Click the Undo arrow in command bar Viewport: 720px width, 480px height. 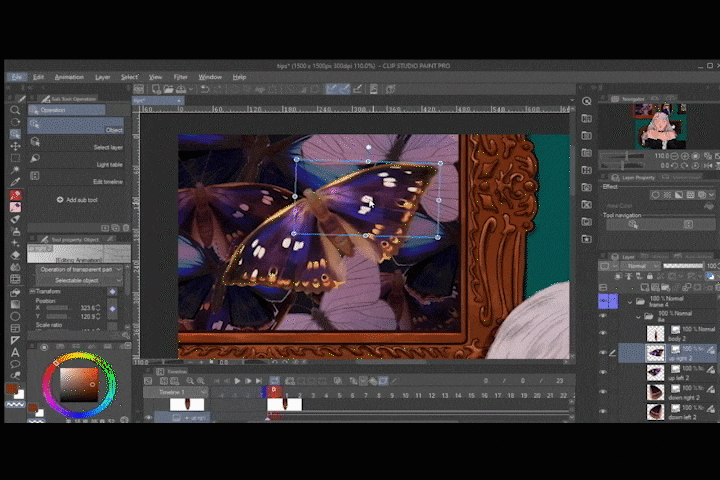pos(205,89)
